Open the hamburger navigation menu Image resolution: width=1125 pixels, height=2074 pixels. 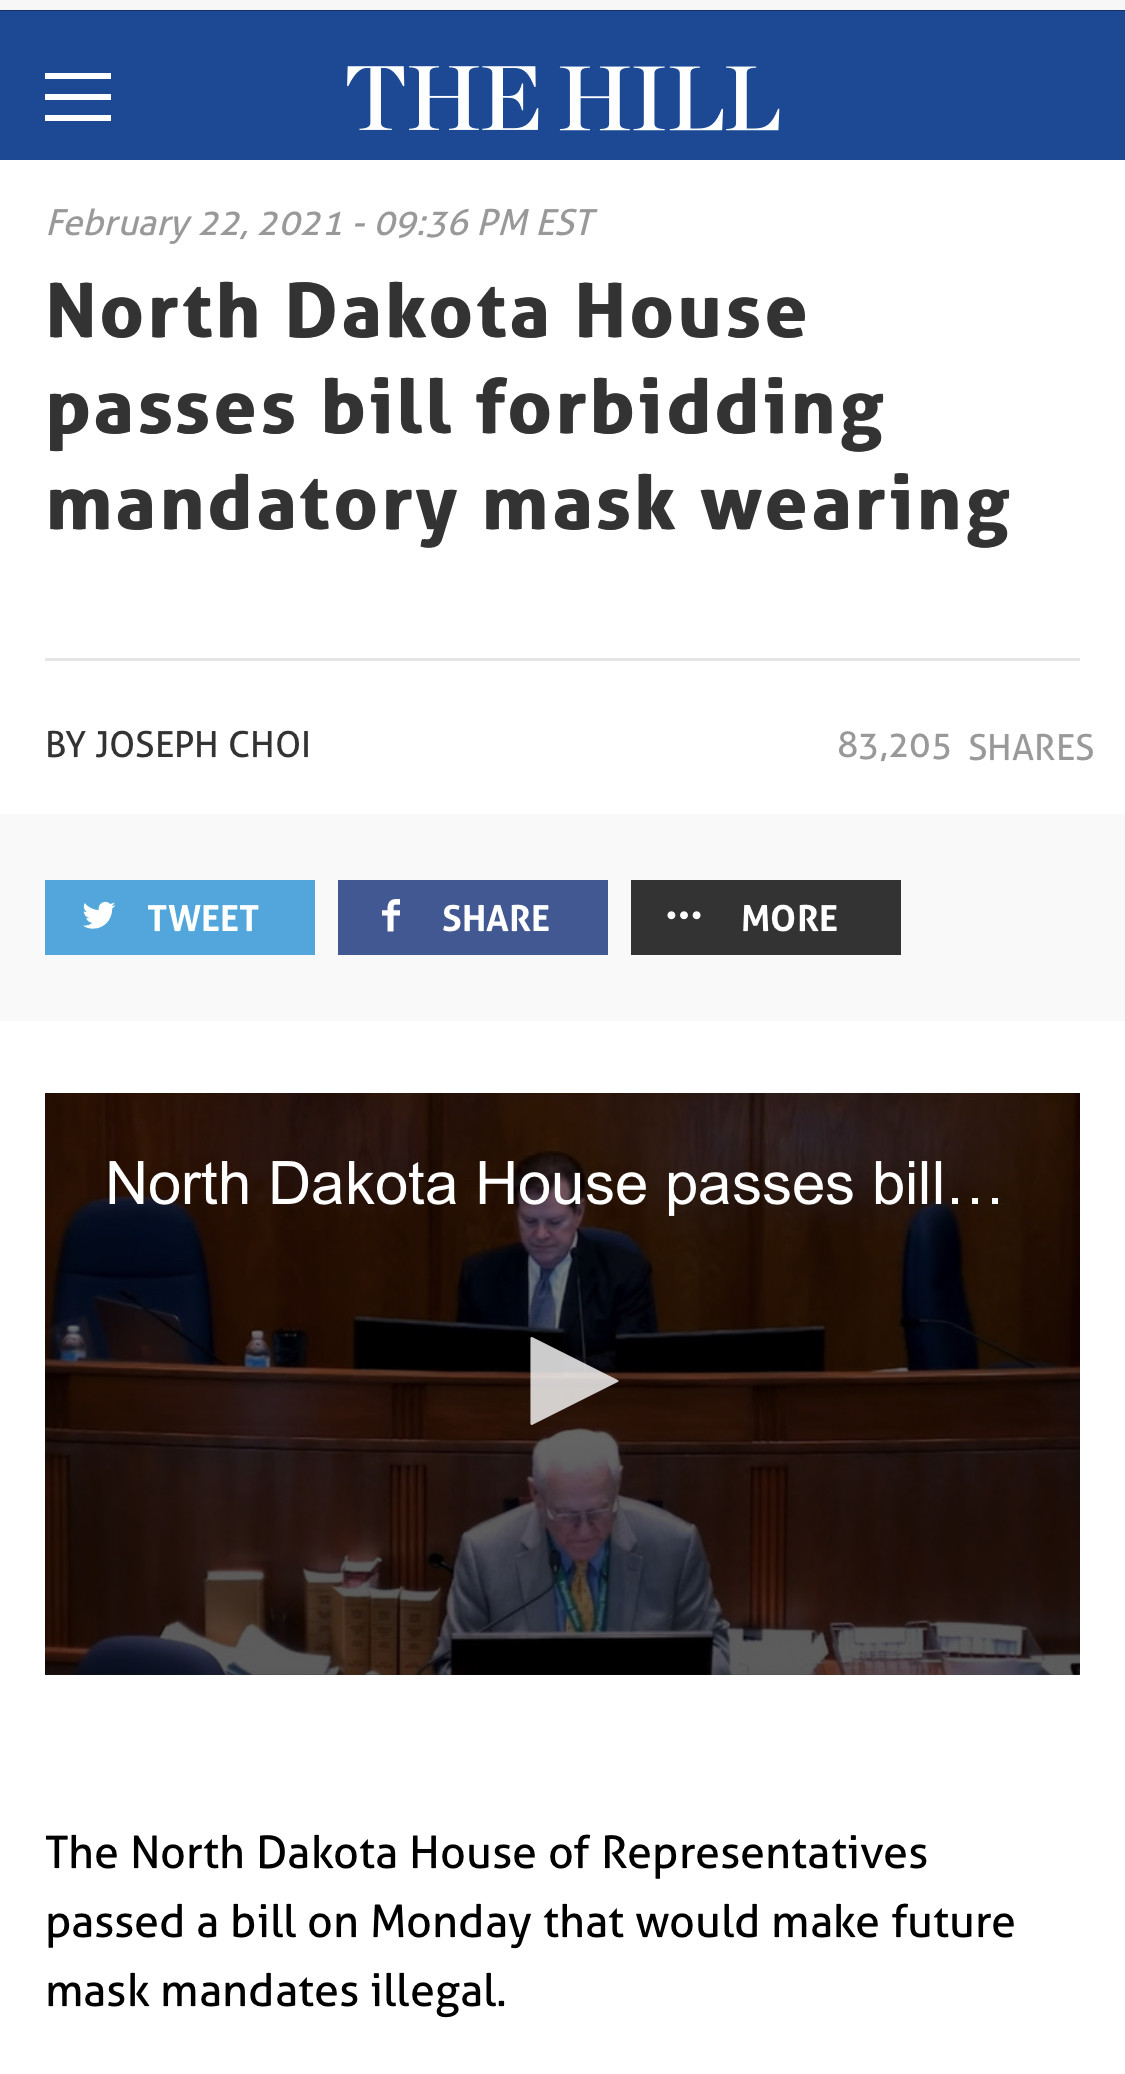(x=78, y=97)
